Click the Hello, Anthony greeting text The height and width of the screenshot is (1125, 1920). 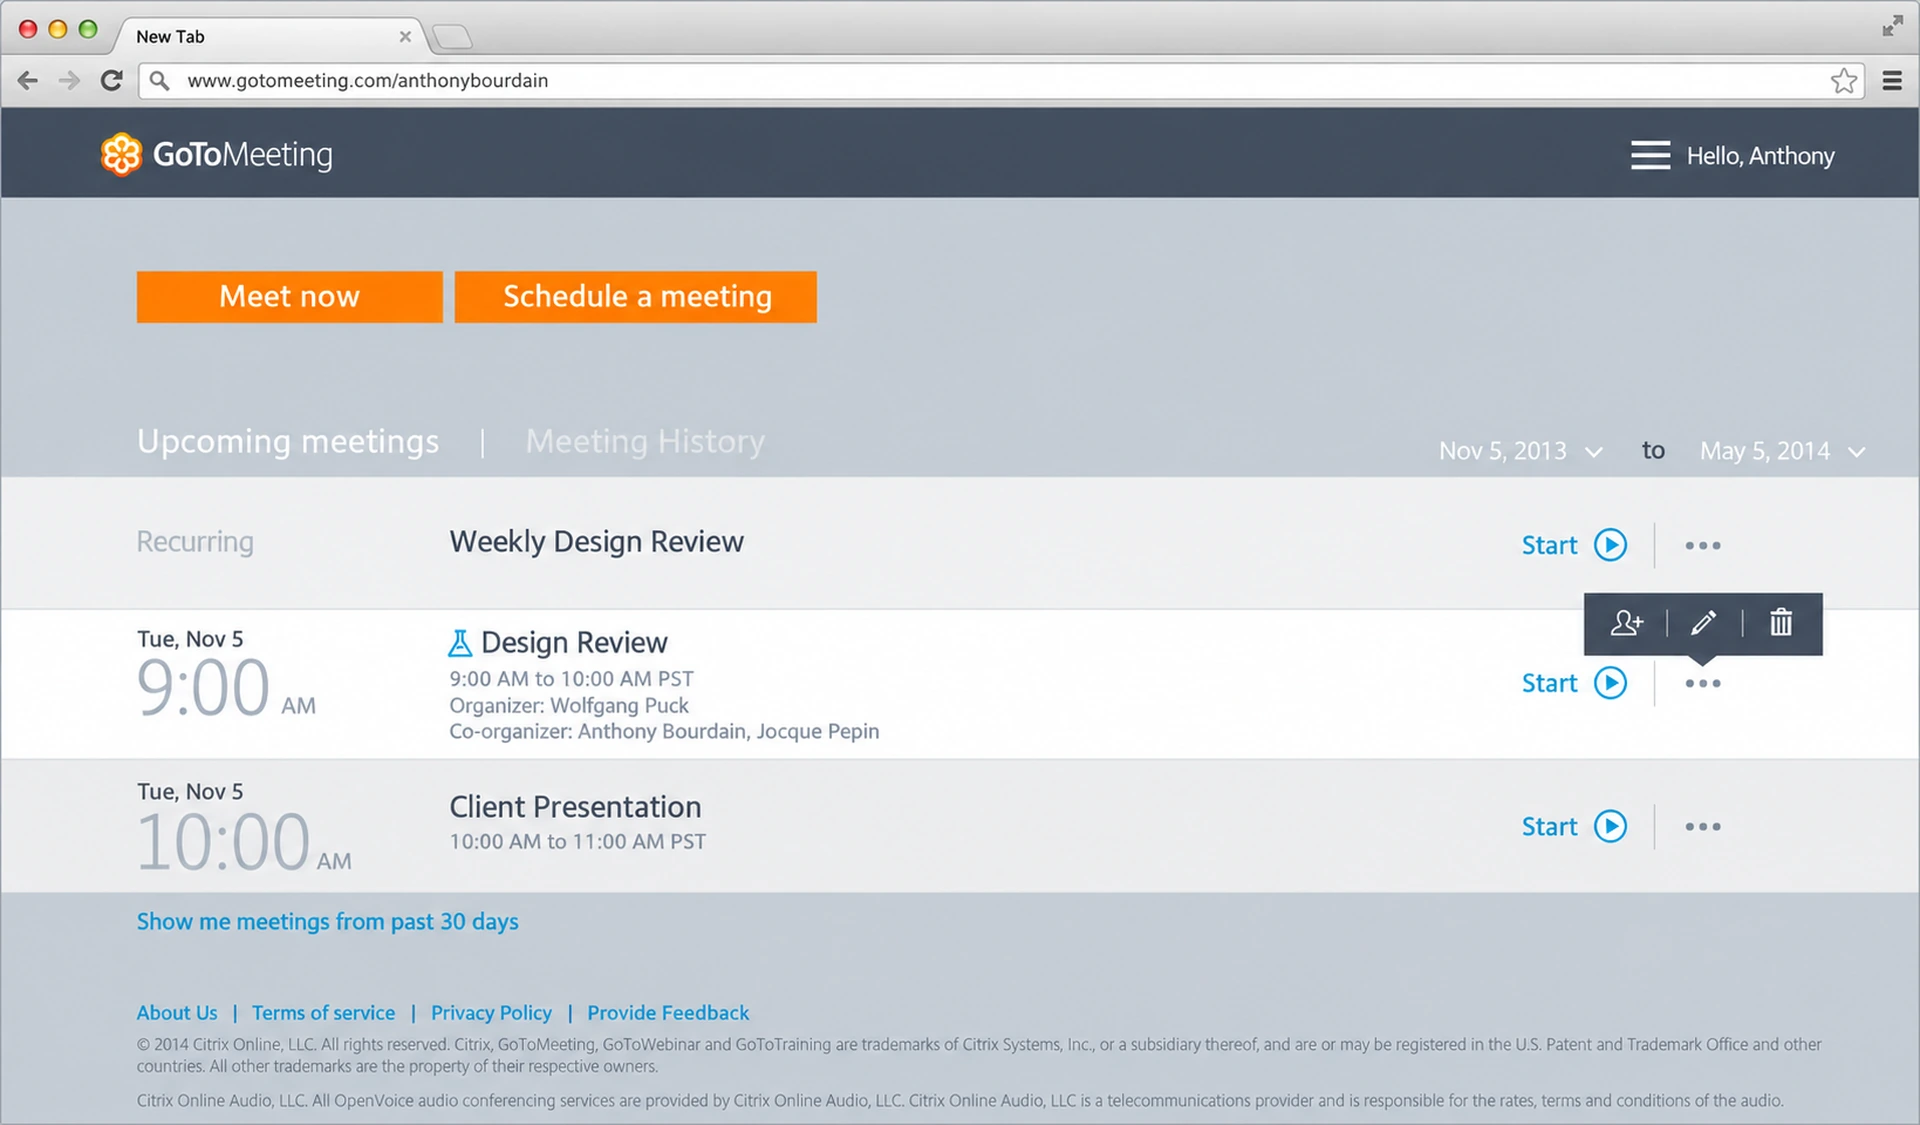click(1760, 156)
